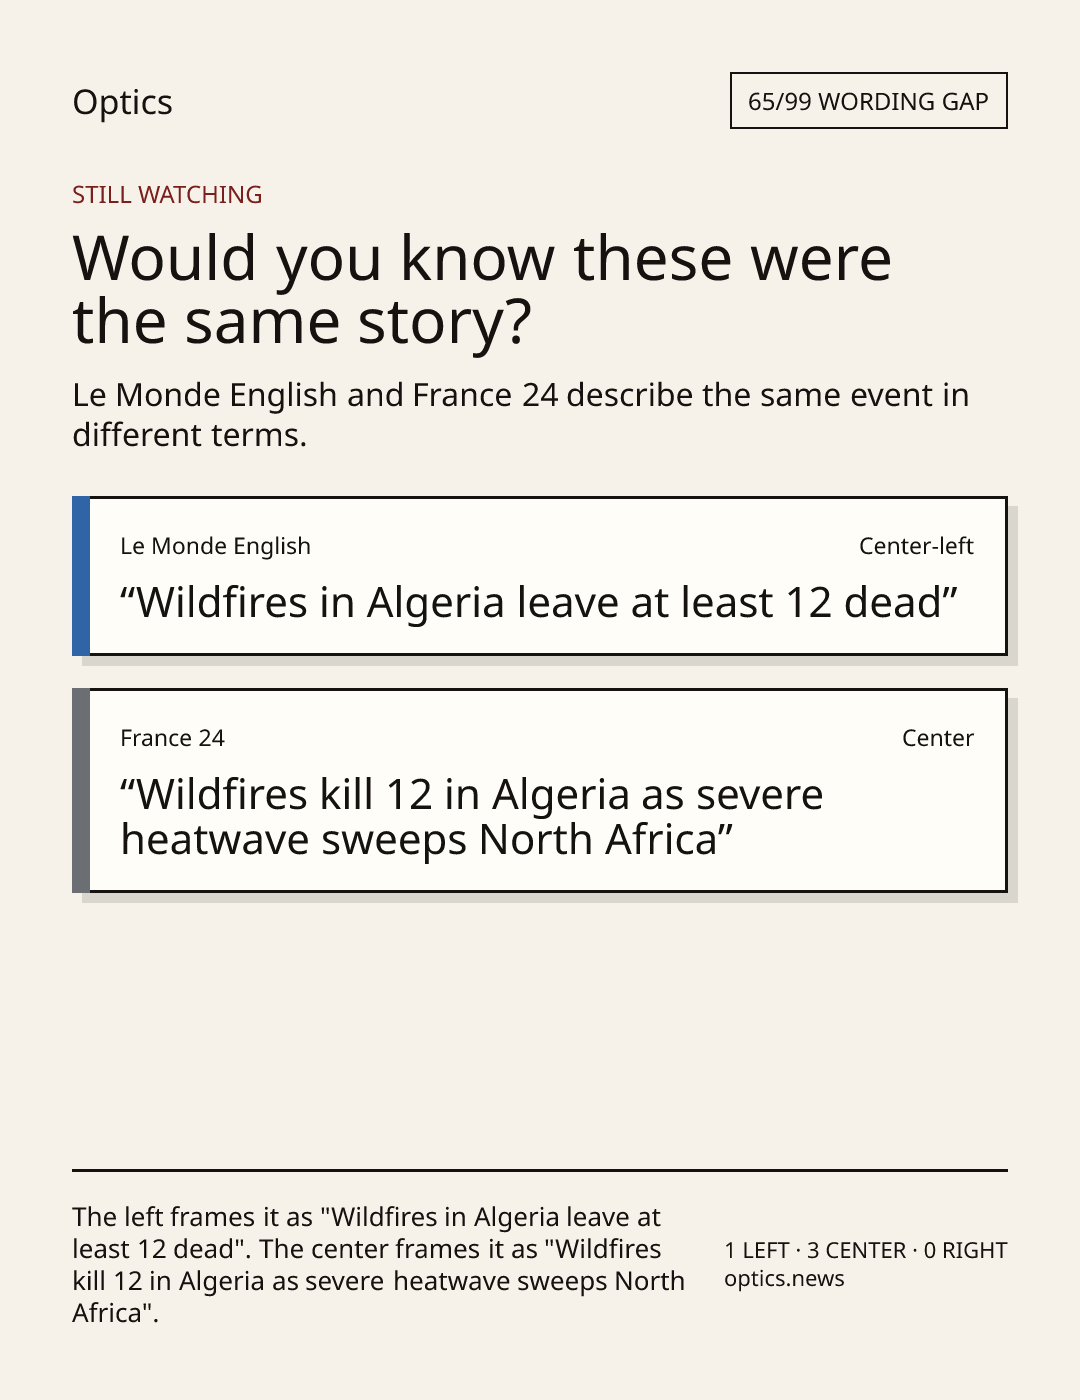The width and height of the screenshot is (1080, 1400).
Task: Click the framing summary paragraph at the bottom
Action: (379, 1265)
